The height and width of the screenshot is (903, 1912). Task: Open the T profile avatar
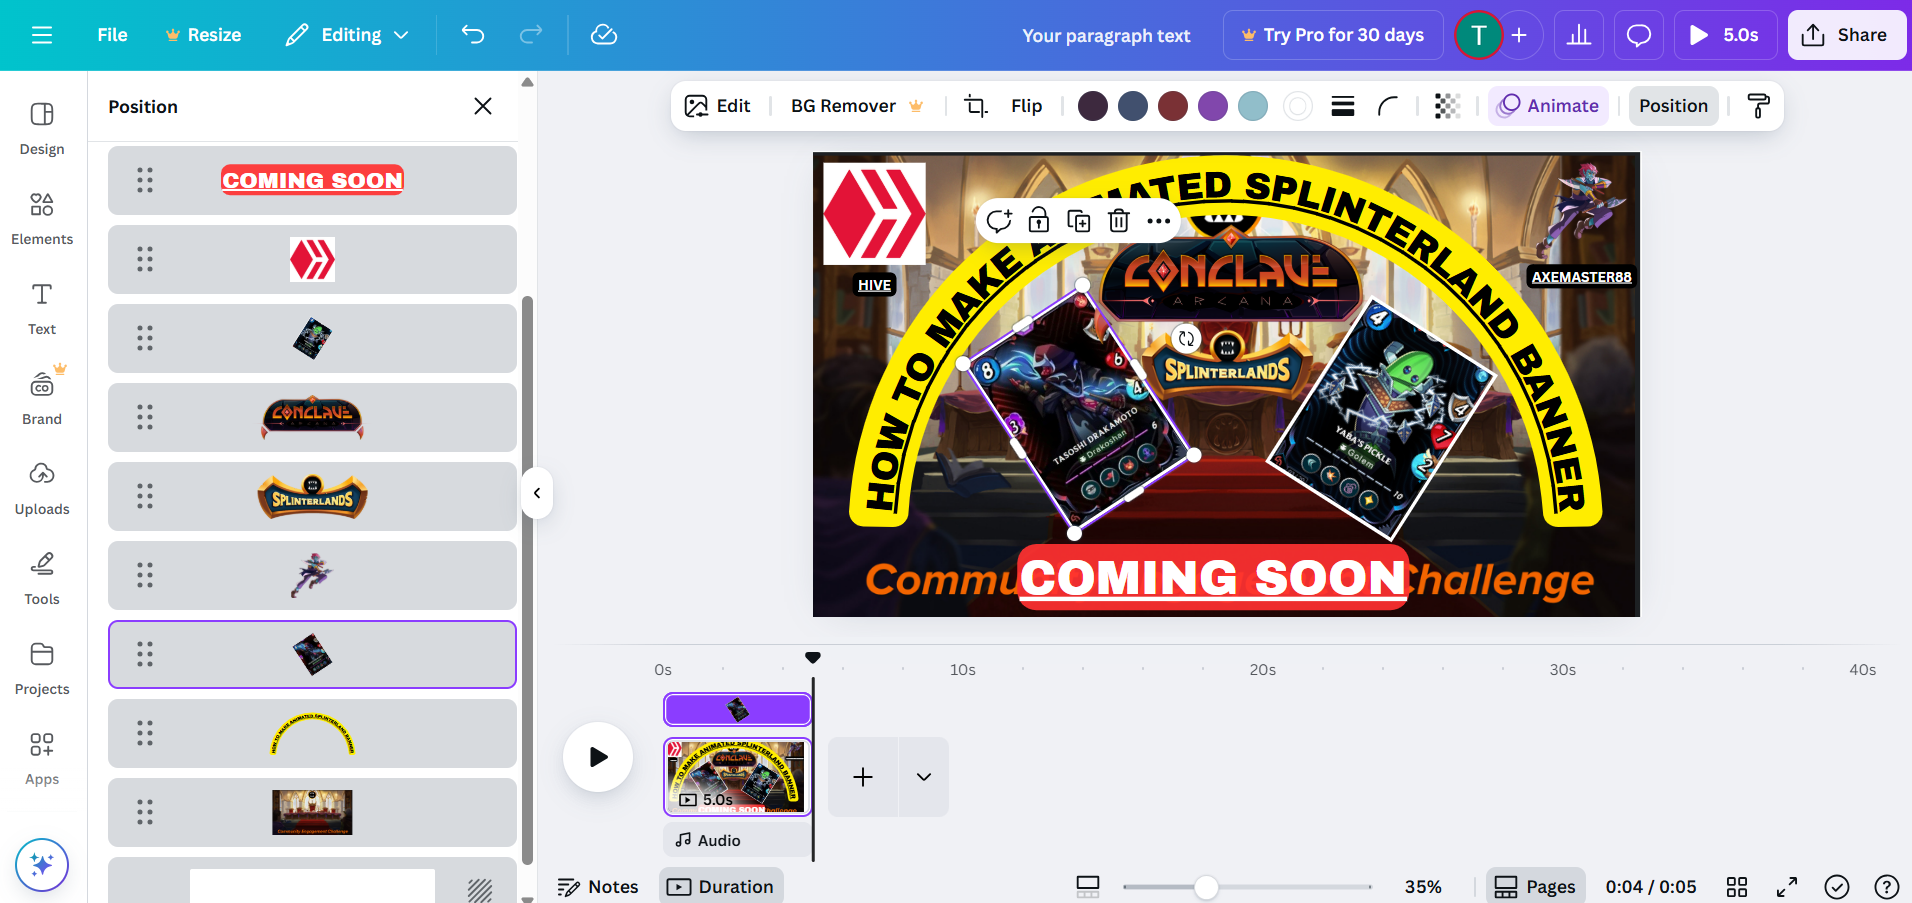point(1478,35)
